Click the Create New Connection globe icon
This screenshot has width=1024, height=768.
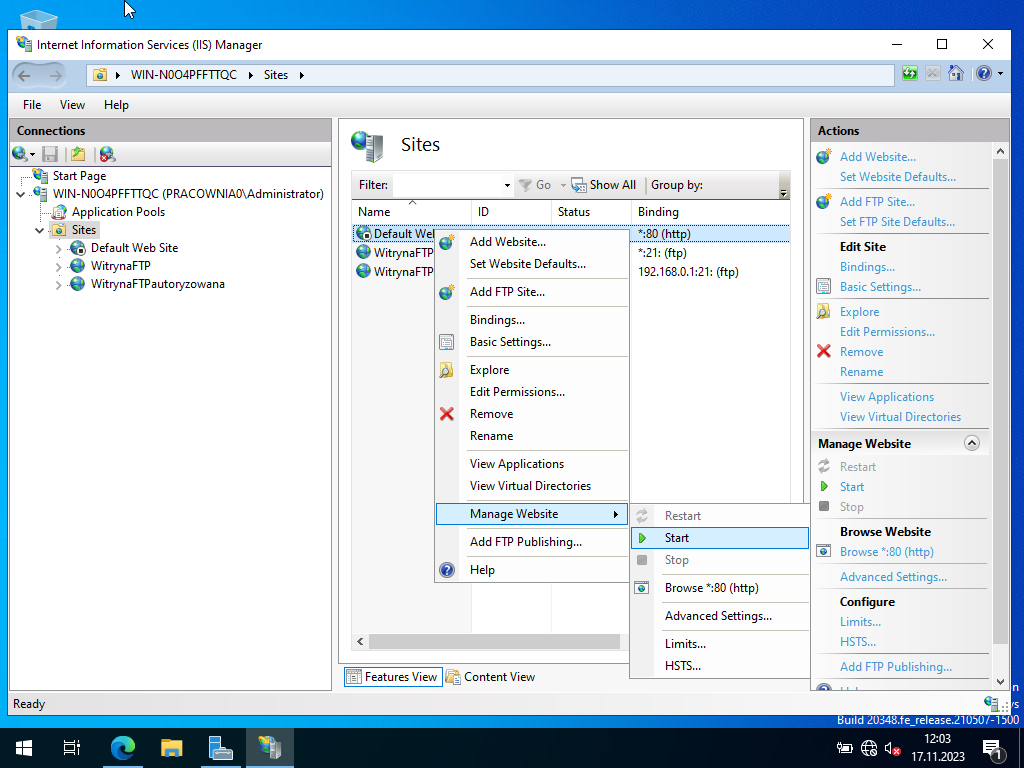pyautogui.click(x=20, y=154)
